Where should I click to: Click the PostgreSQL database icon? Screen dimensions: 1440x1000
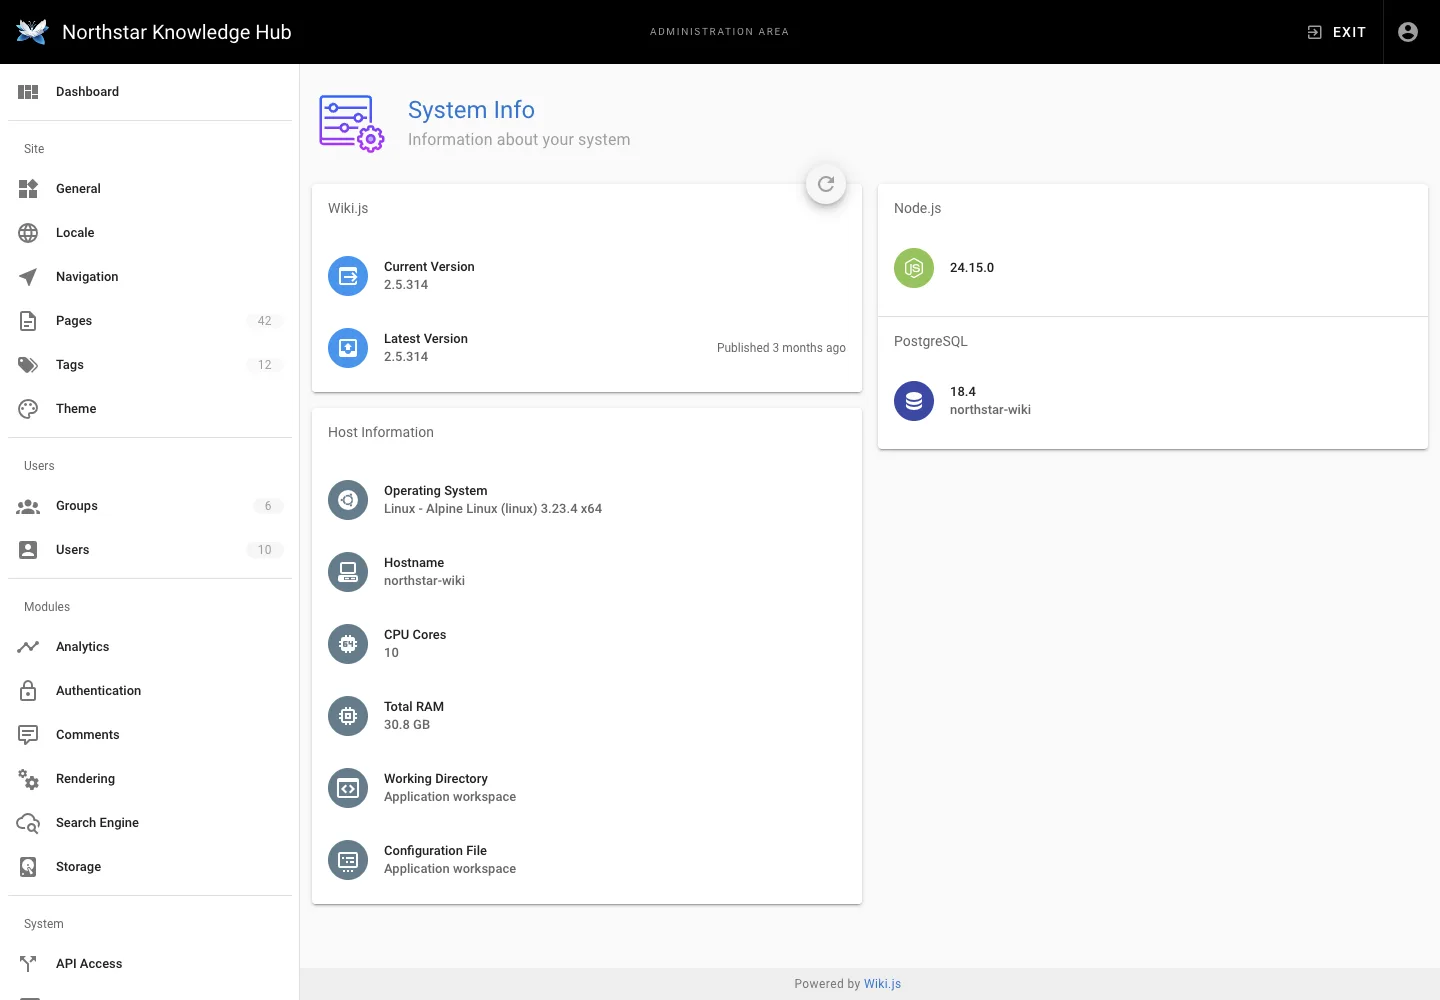914,401
